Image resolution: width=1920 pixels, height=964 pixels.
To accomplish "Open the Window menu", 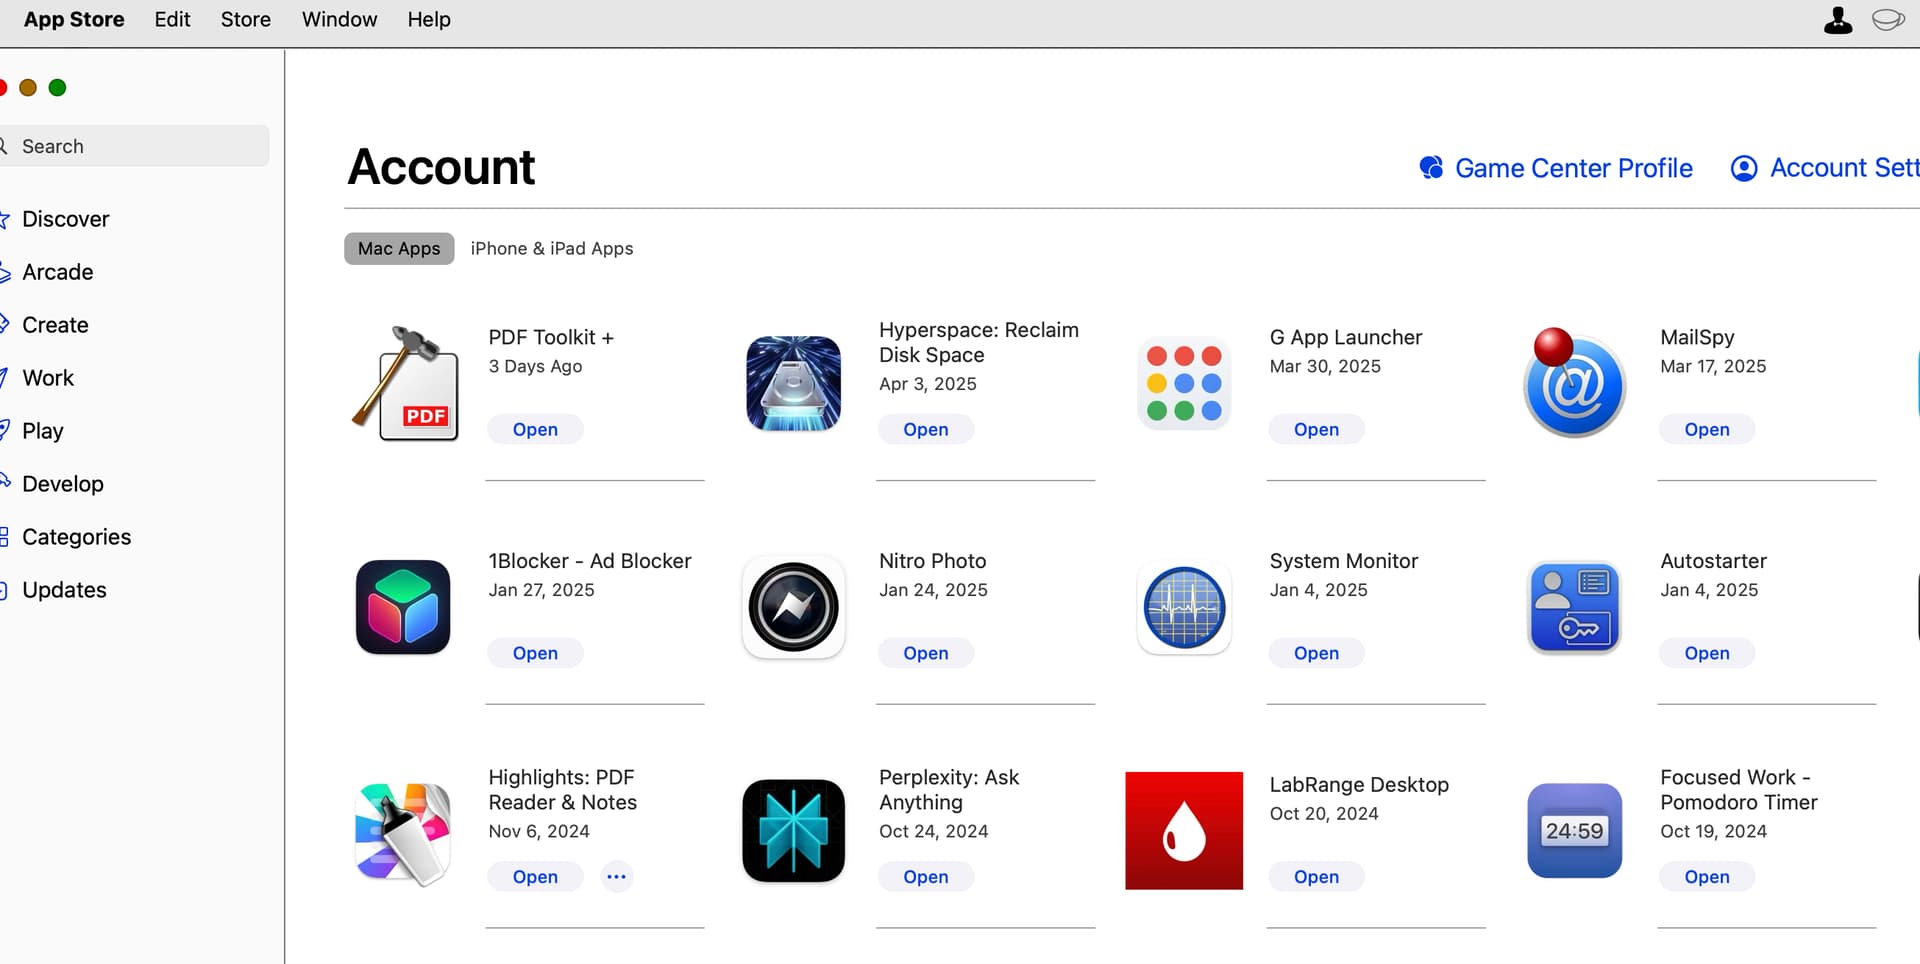I will (339, 20).
